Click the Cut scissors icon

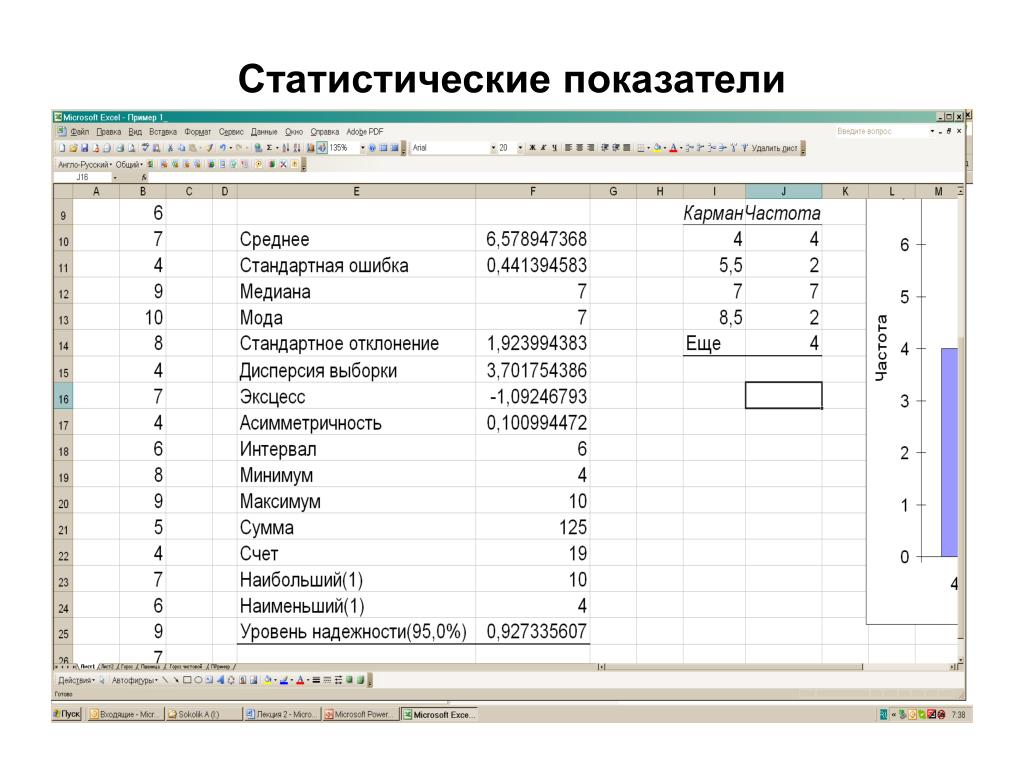[170, 148]
